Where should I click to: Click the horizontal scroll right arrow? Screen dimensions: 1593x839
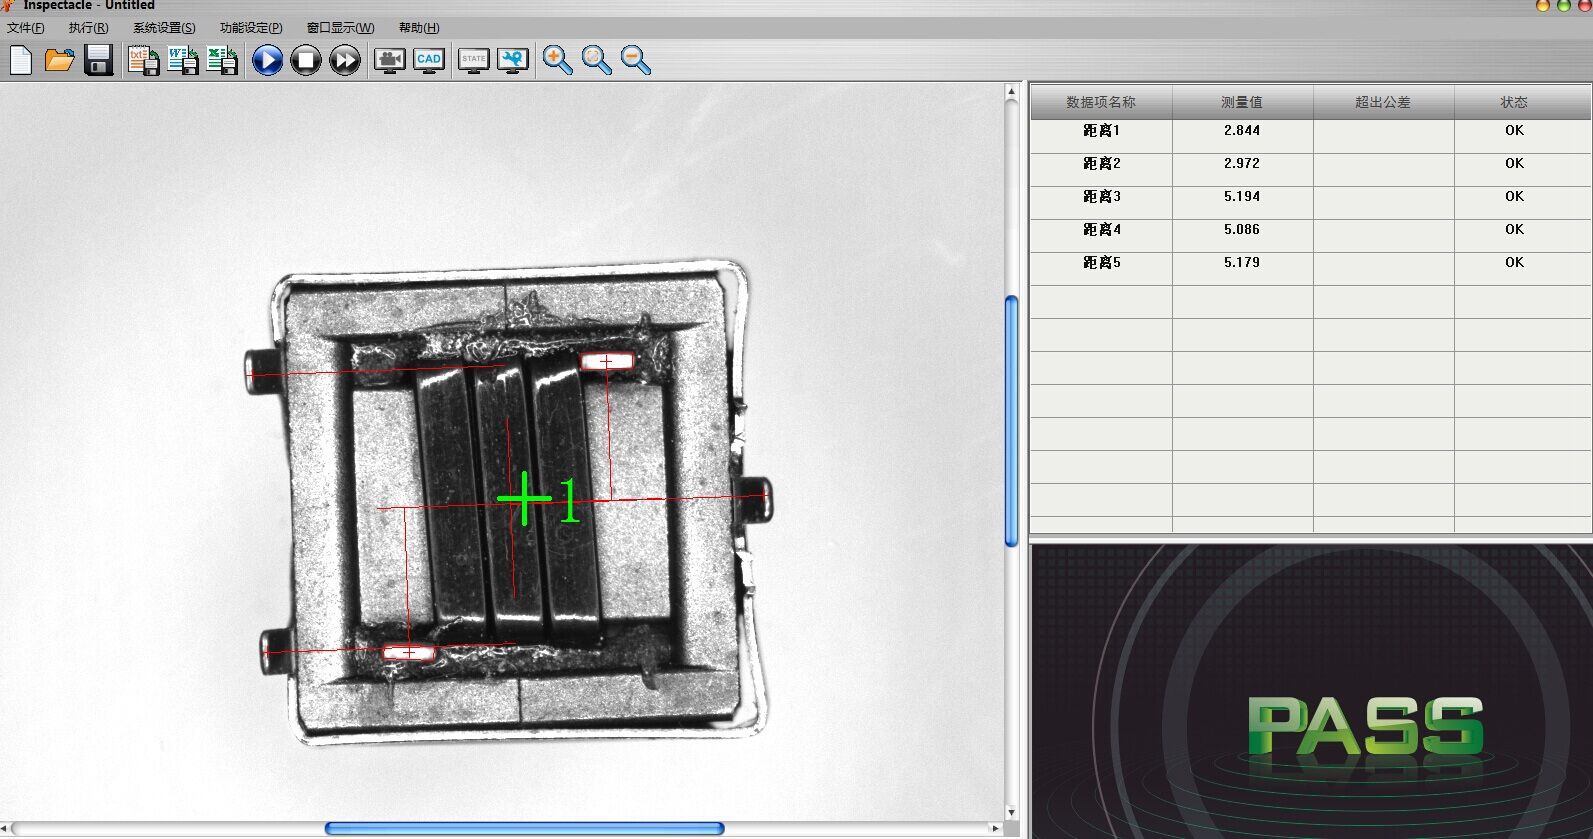click(x=995, y=828)
